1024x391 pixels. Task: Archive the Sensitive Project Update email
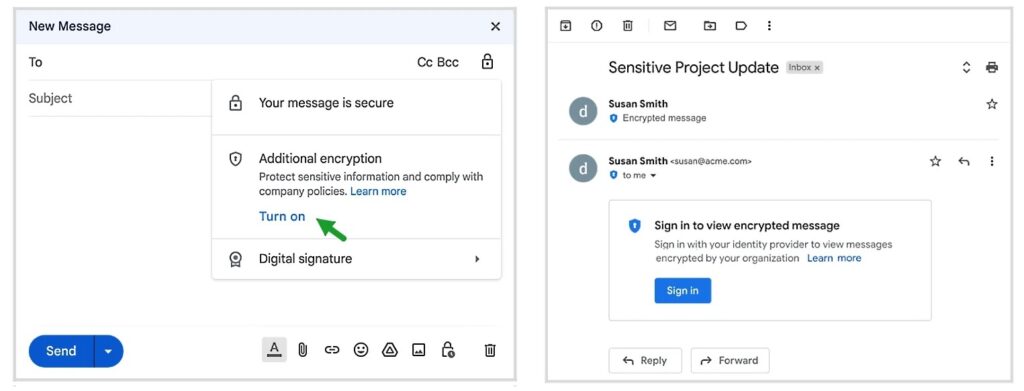point(566,25)
